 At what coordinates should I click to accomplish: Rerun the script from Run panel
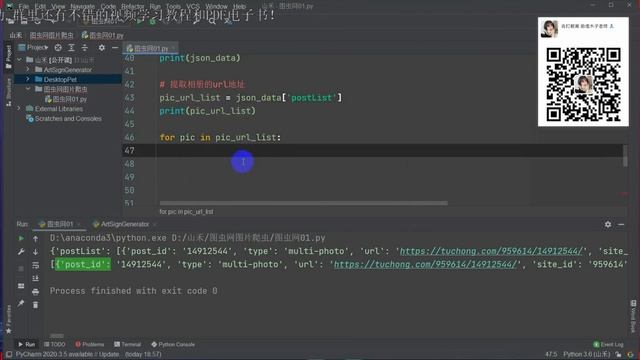21,238
